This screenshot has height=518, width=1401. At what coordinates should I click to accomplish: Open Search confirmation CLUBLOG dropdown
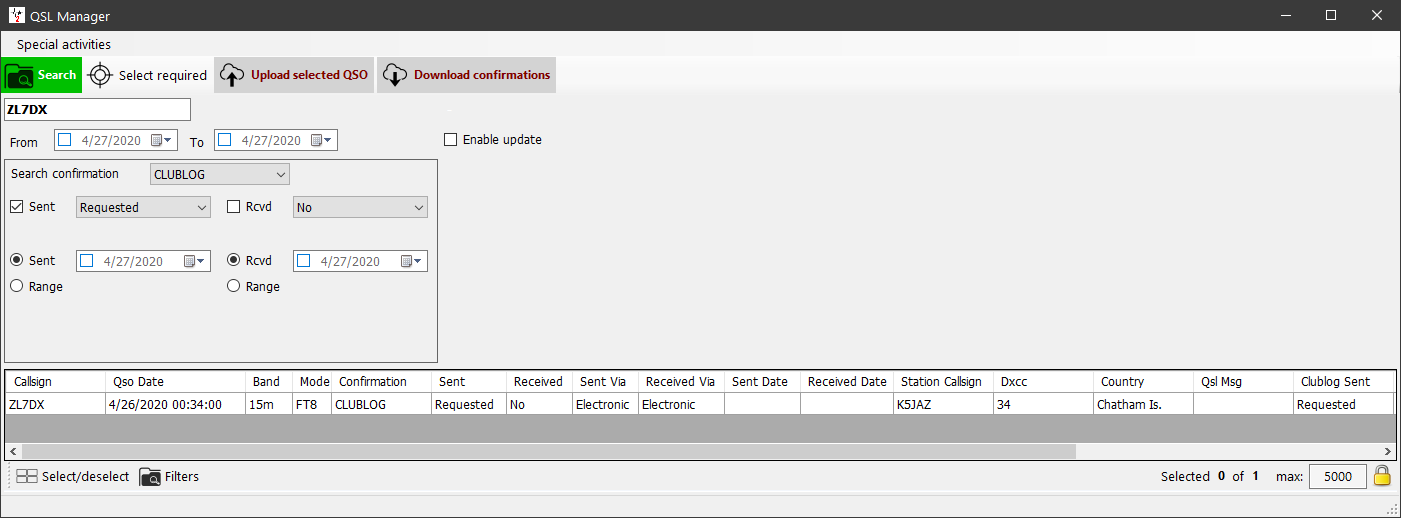pos(219,174)
